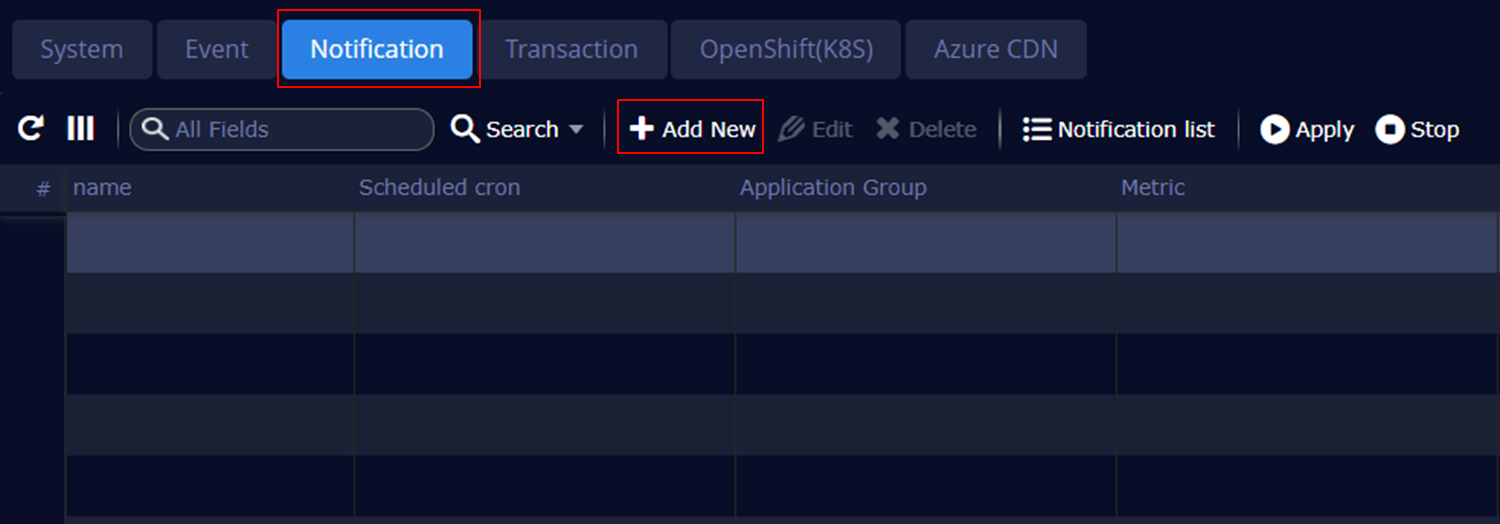Sort by Scheduled cron column header
Screen dimensions: 1500x524
(439, 188)
